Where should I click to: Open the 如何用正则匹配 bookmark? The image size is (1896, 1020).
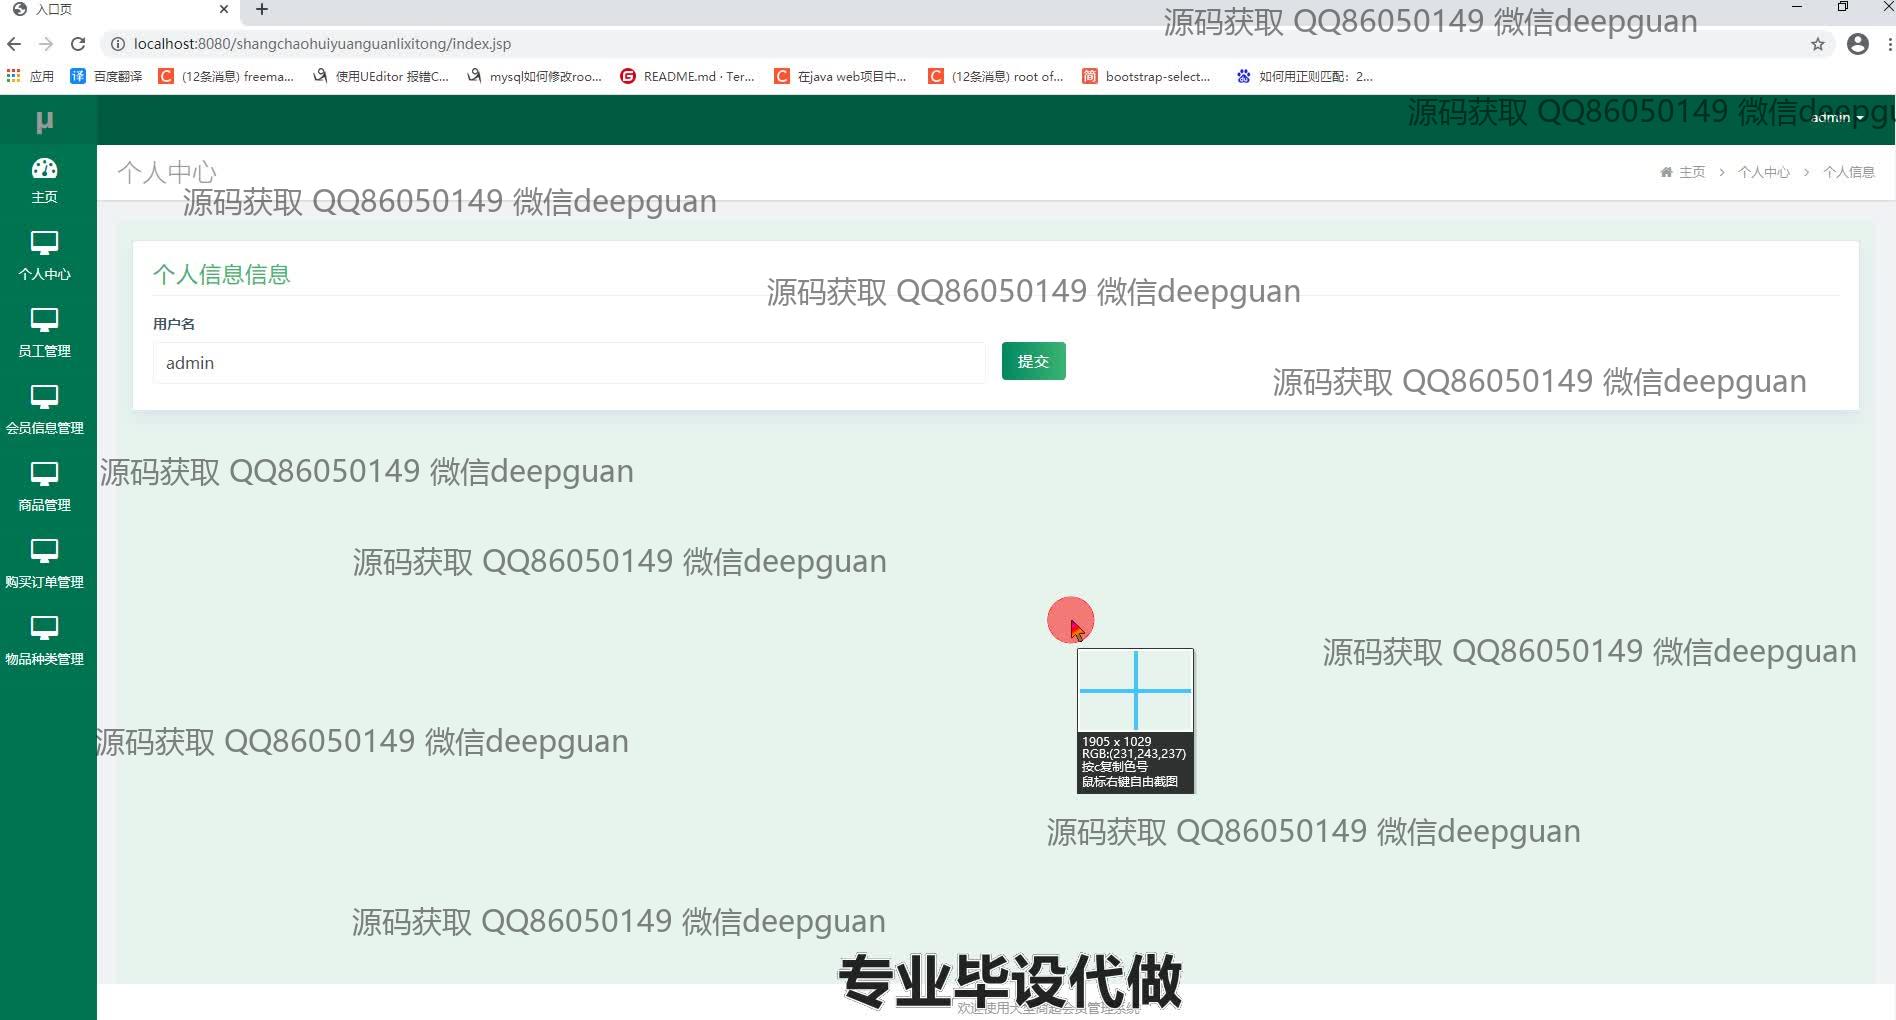(1305, 76)
